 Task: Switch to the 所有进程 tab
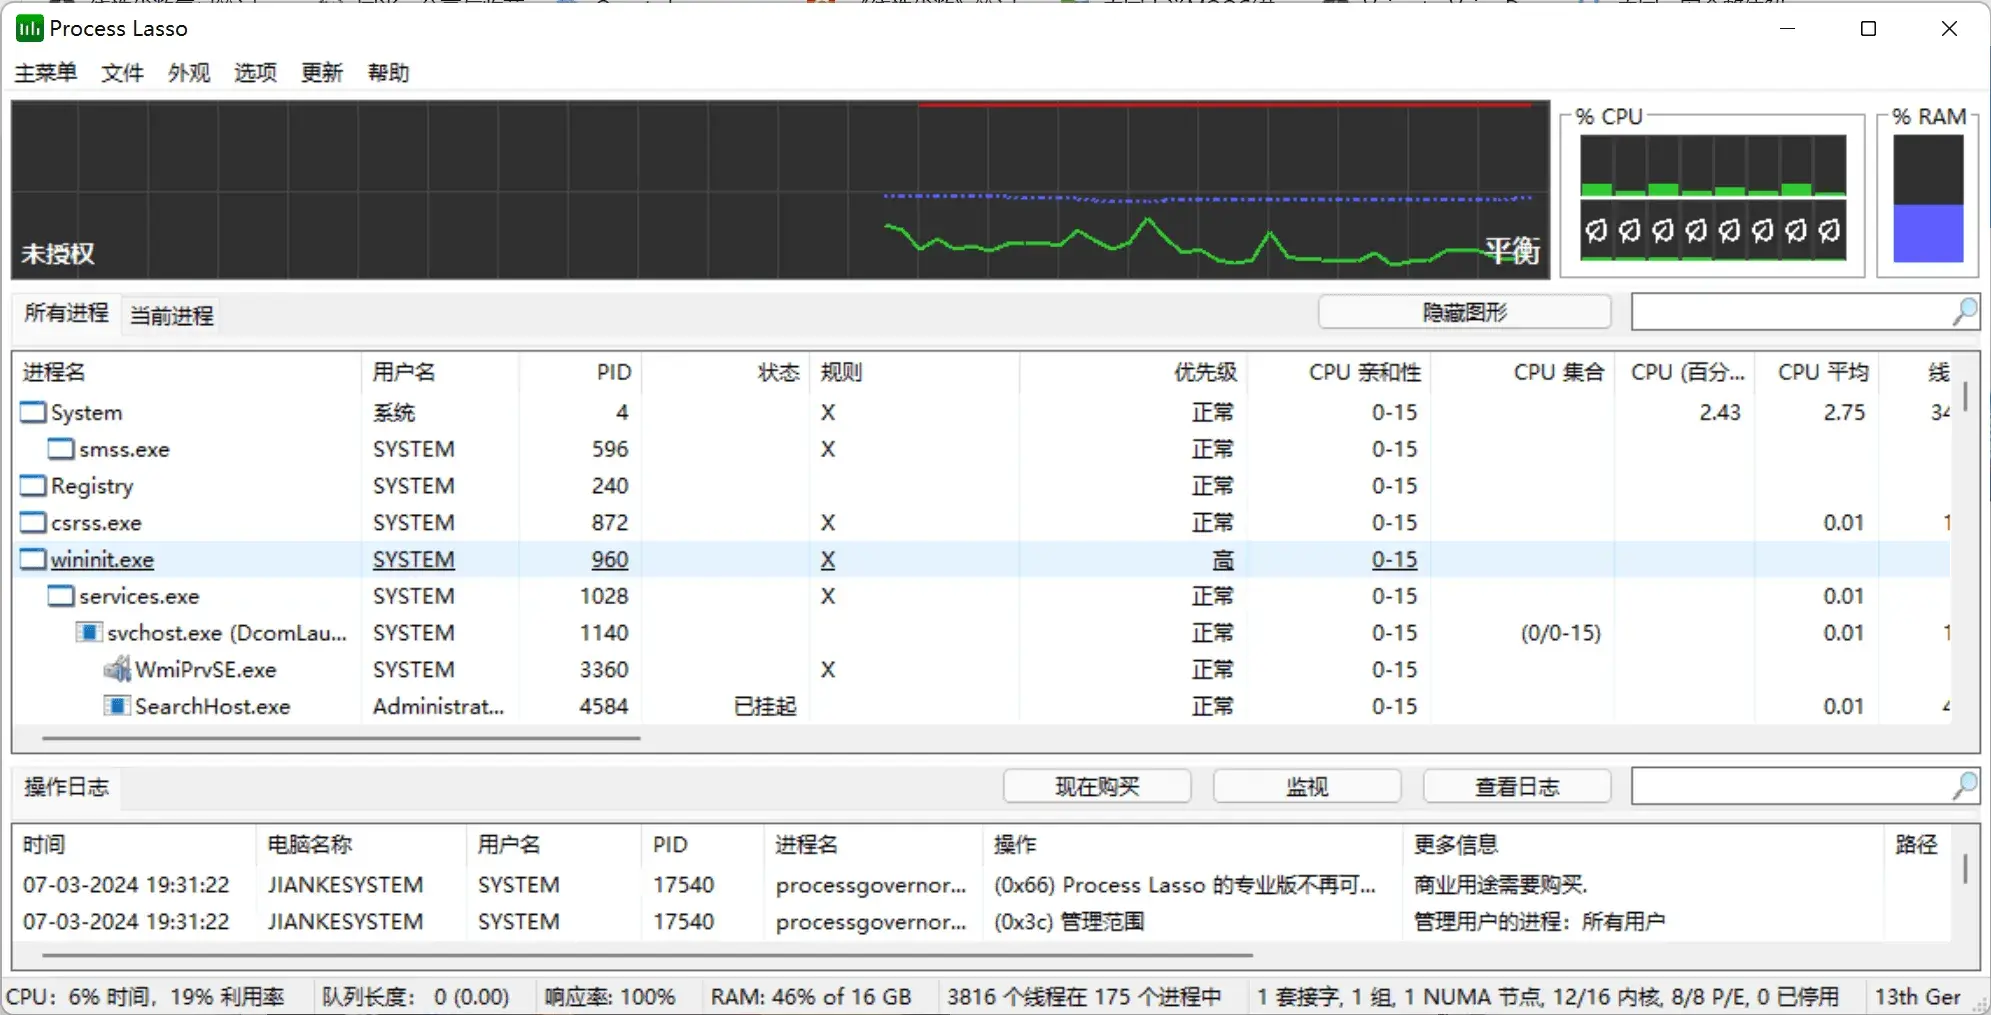point(66,313)
